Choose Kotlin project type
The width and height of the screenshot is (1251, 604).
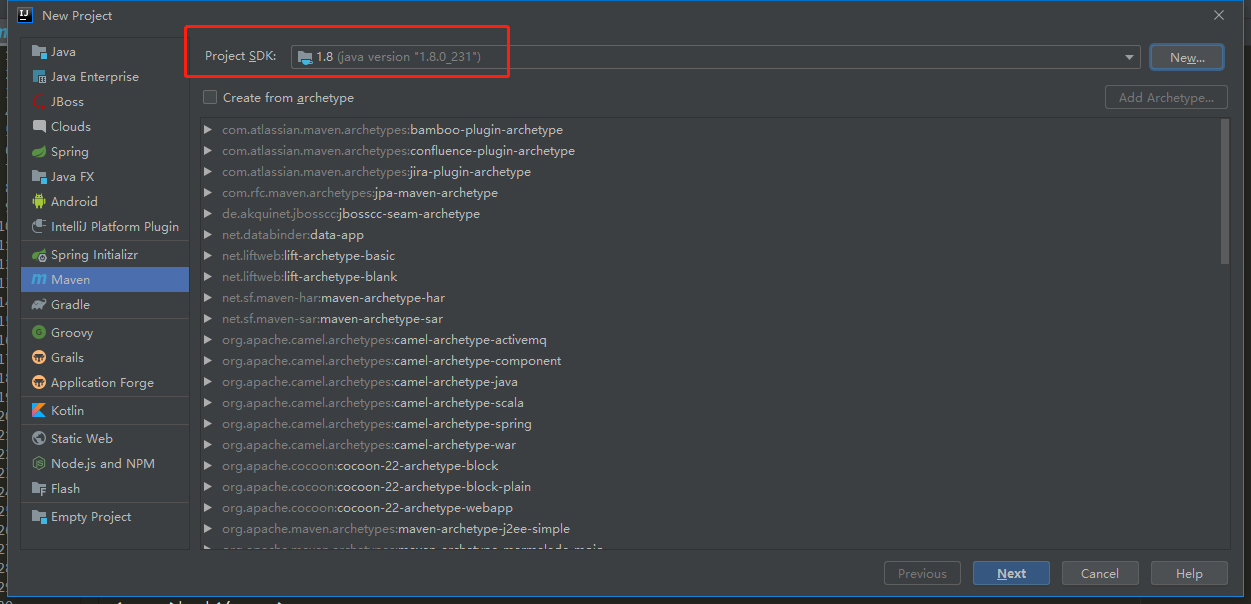[x=105, y=411]
